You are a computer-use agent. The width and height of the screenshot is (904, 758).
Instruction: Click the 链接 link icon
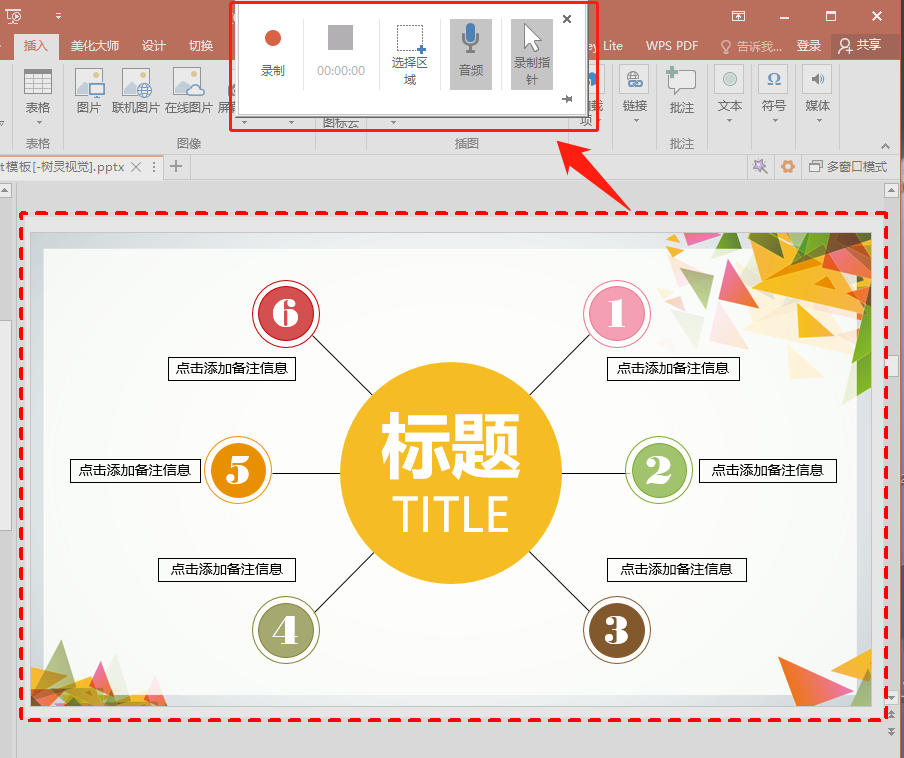[635, 80]
